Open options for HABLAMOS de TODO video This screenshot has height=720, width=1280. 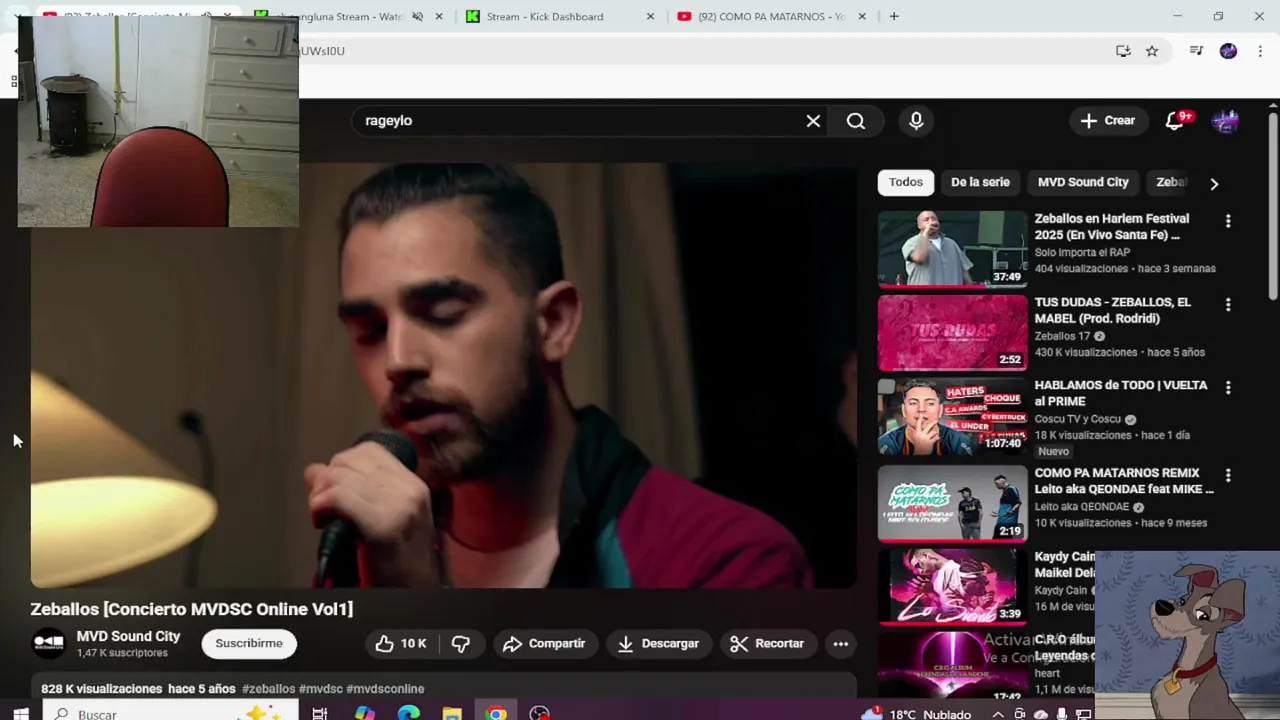click(1228, 387)
